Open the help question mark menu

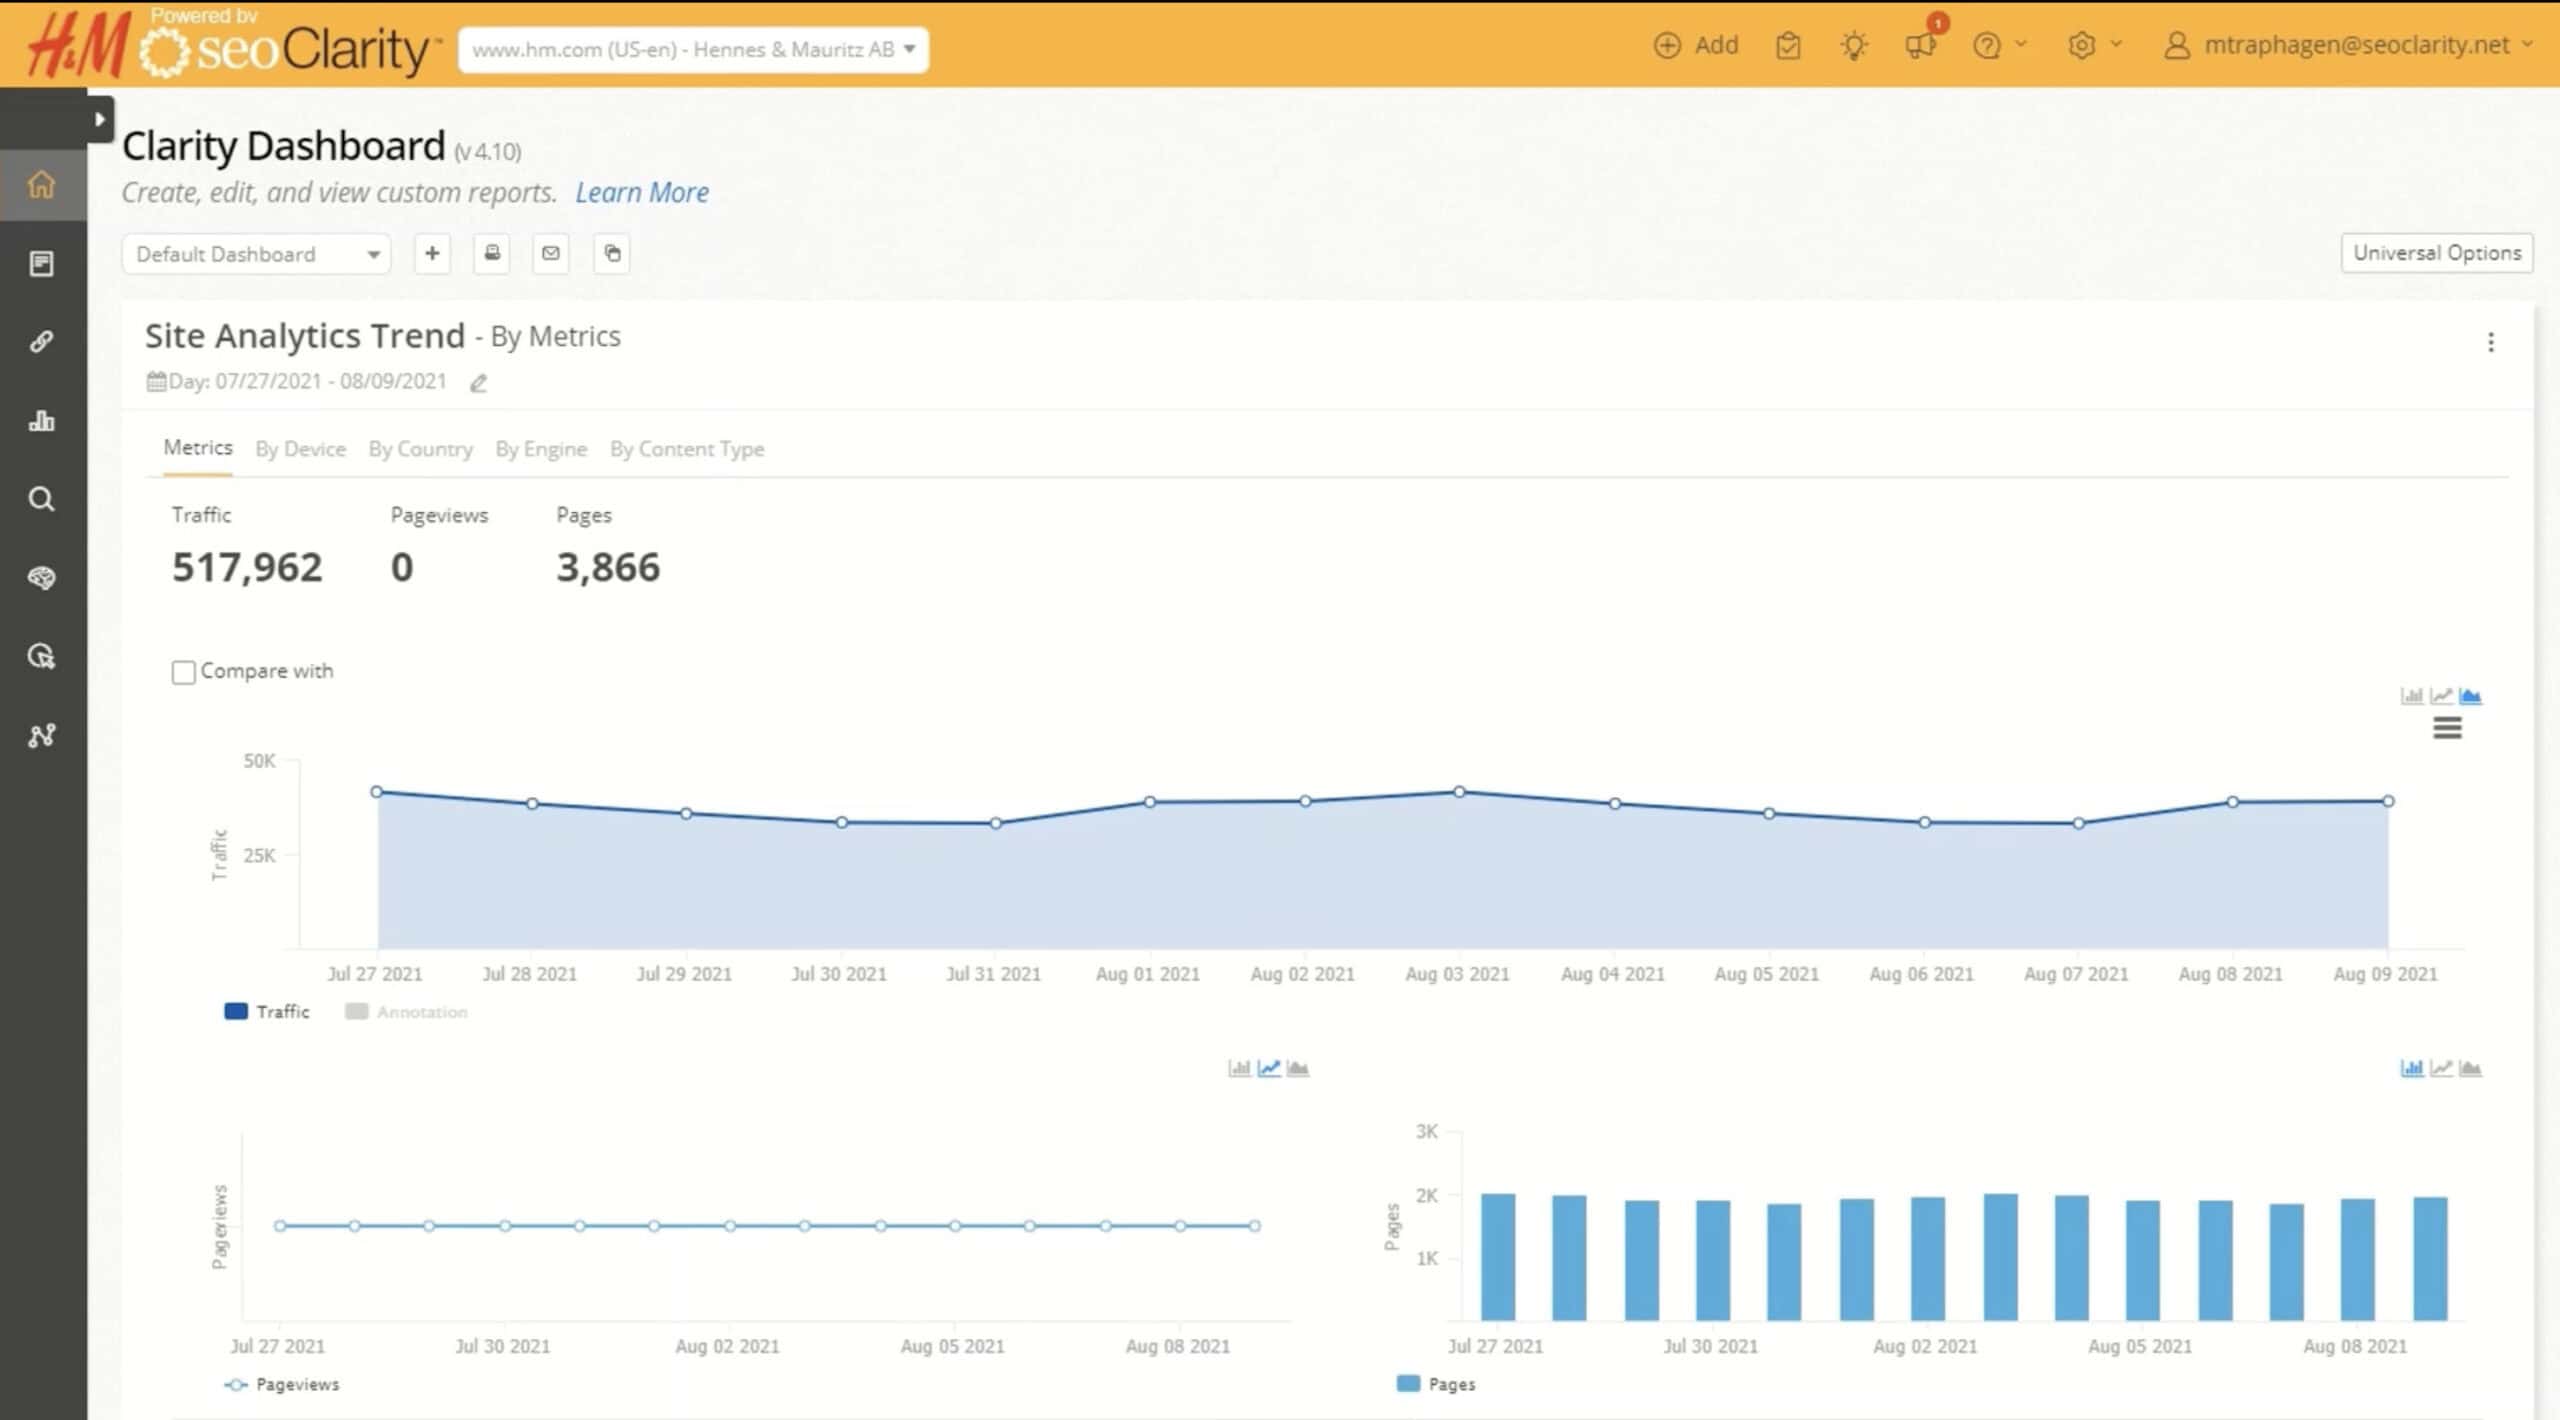point(1999,46)
